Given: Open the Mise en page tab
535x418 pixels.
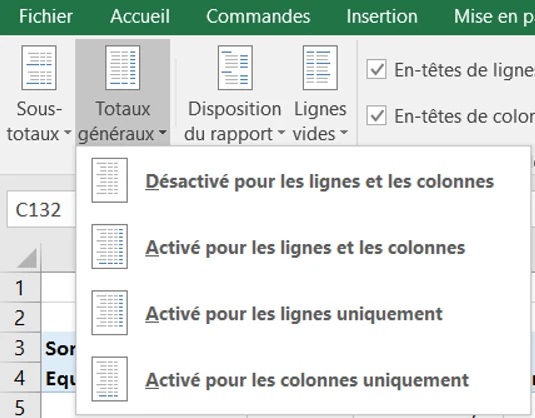Looking at the screenshot, I should [x=494, y=16].
